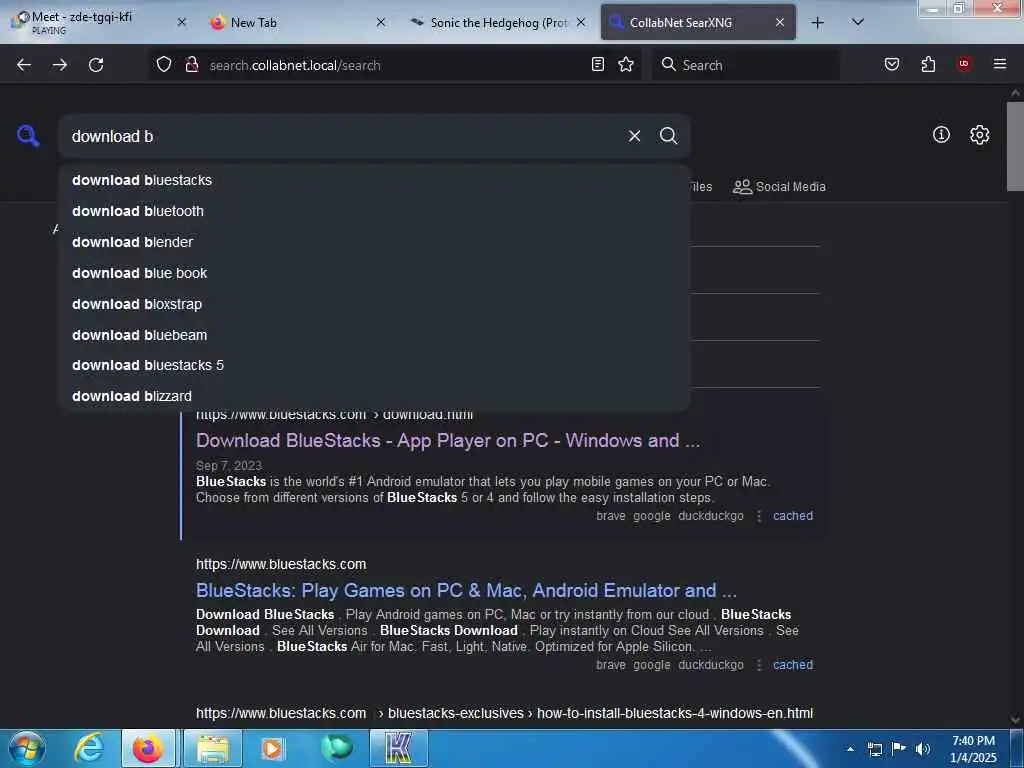The height and width of the screenshot is (768, 1024).
Task: Open Download BlueStacks App Player result
Action: pos(447,441)
